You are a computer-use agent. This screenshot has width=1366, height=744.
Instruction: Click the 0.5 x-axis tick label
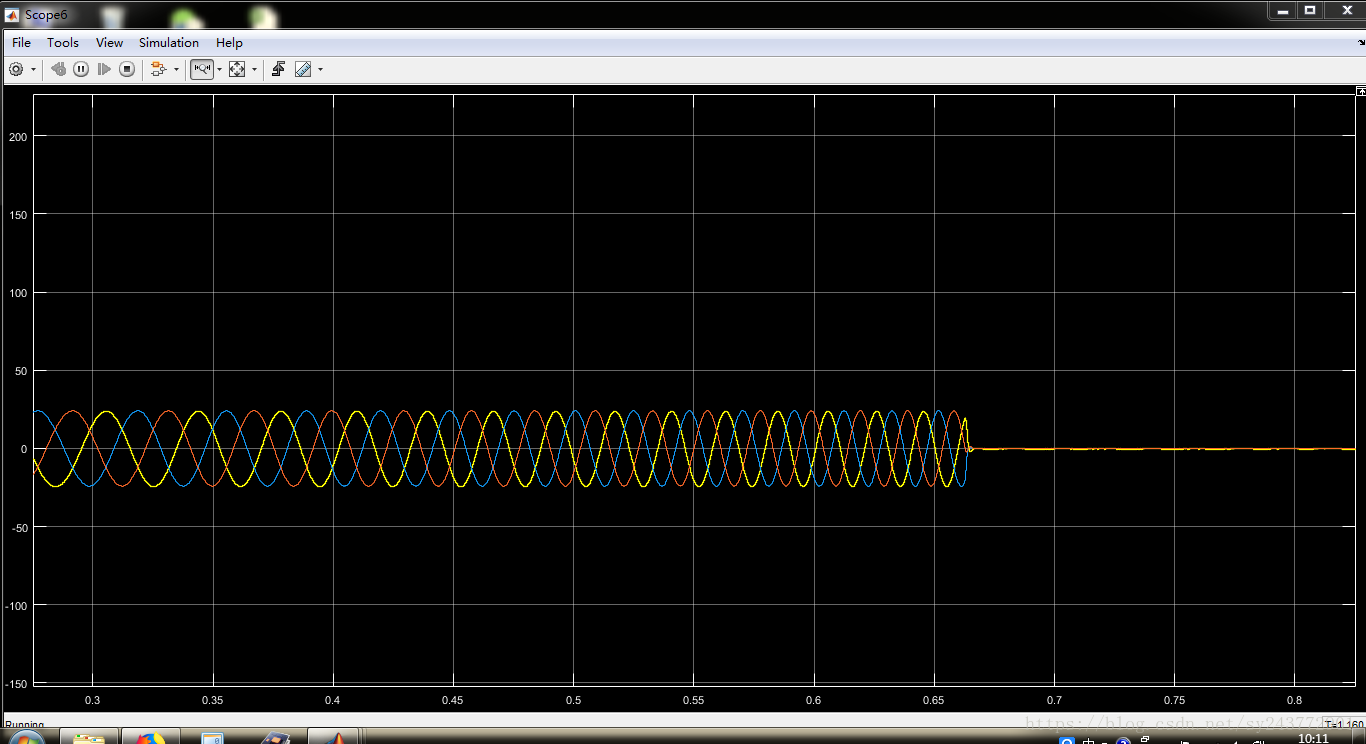coord(573,700)
